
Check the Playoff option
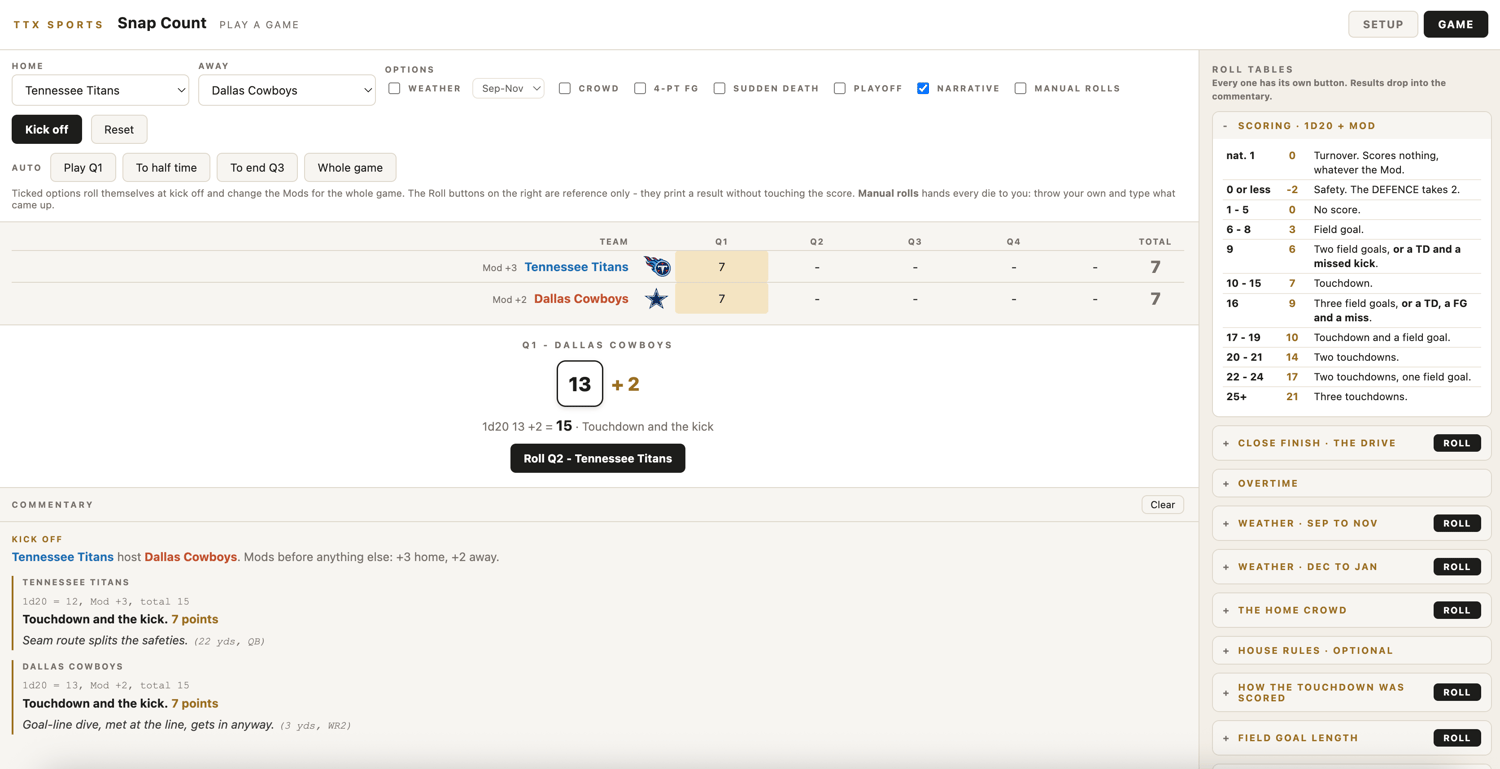click(840, 88)
